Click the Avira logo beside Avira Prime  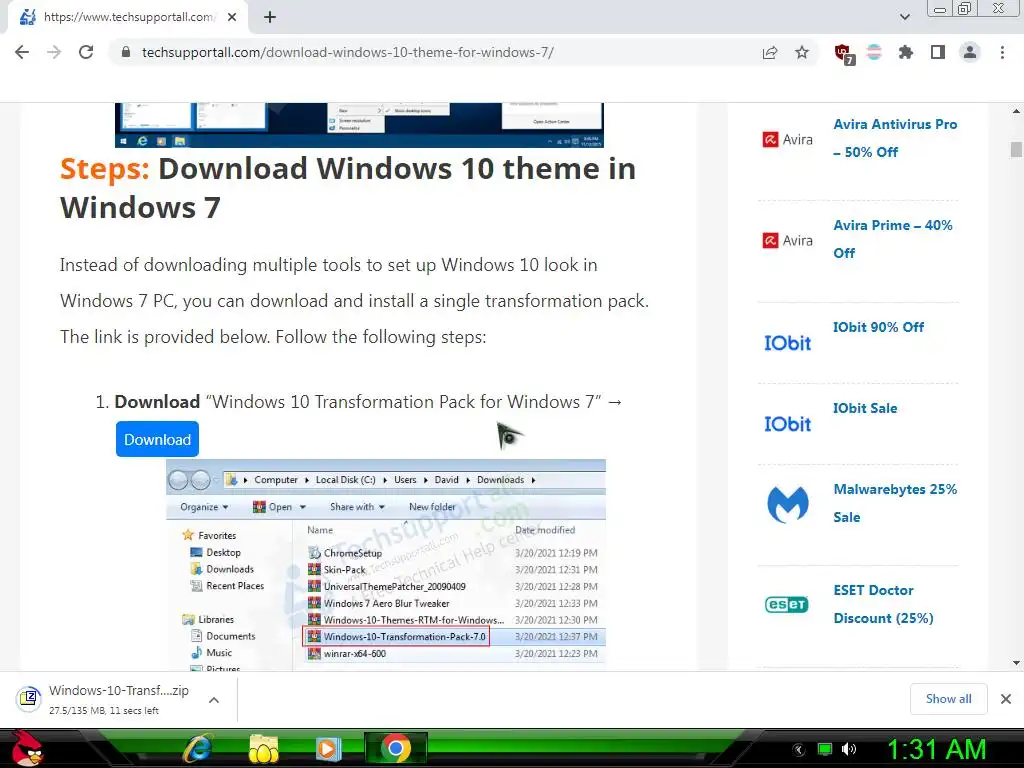coord(788,240)
